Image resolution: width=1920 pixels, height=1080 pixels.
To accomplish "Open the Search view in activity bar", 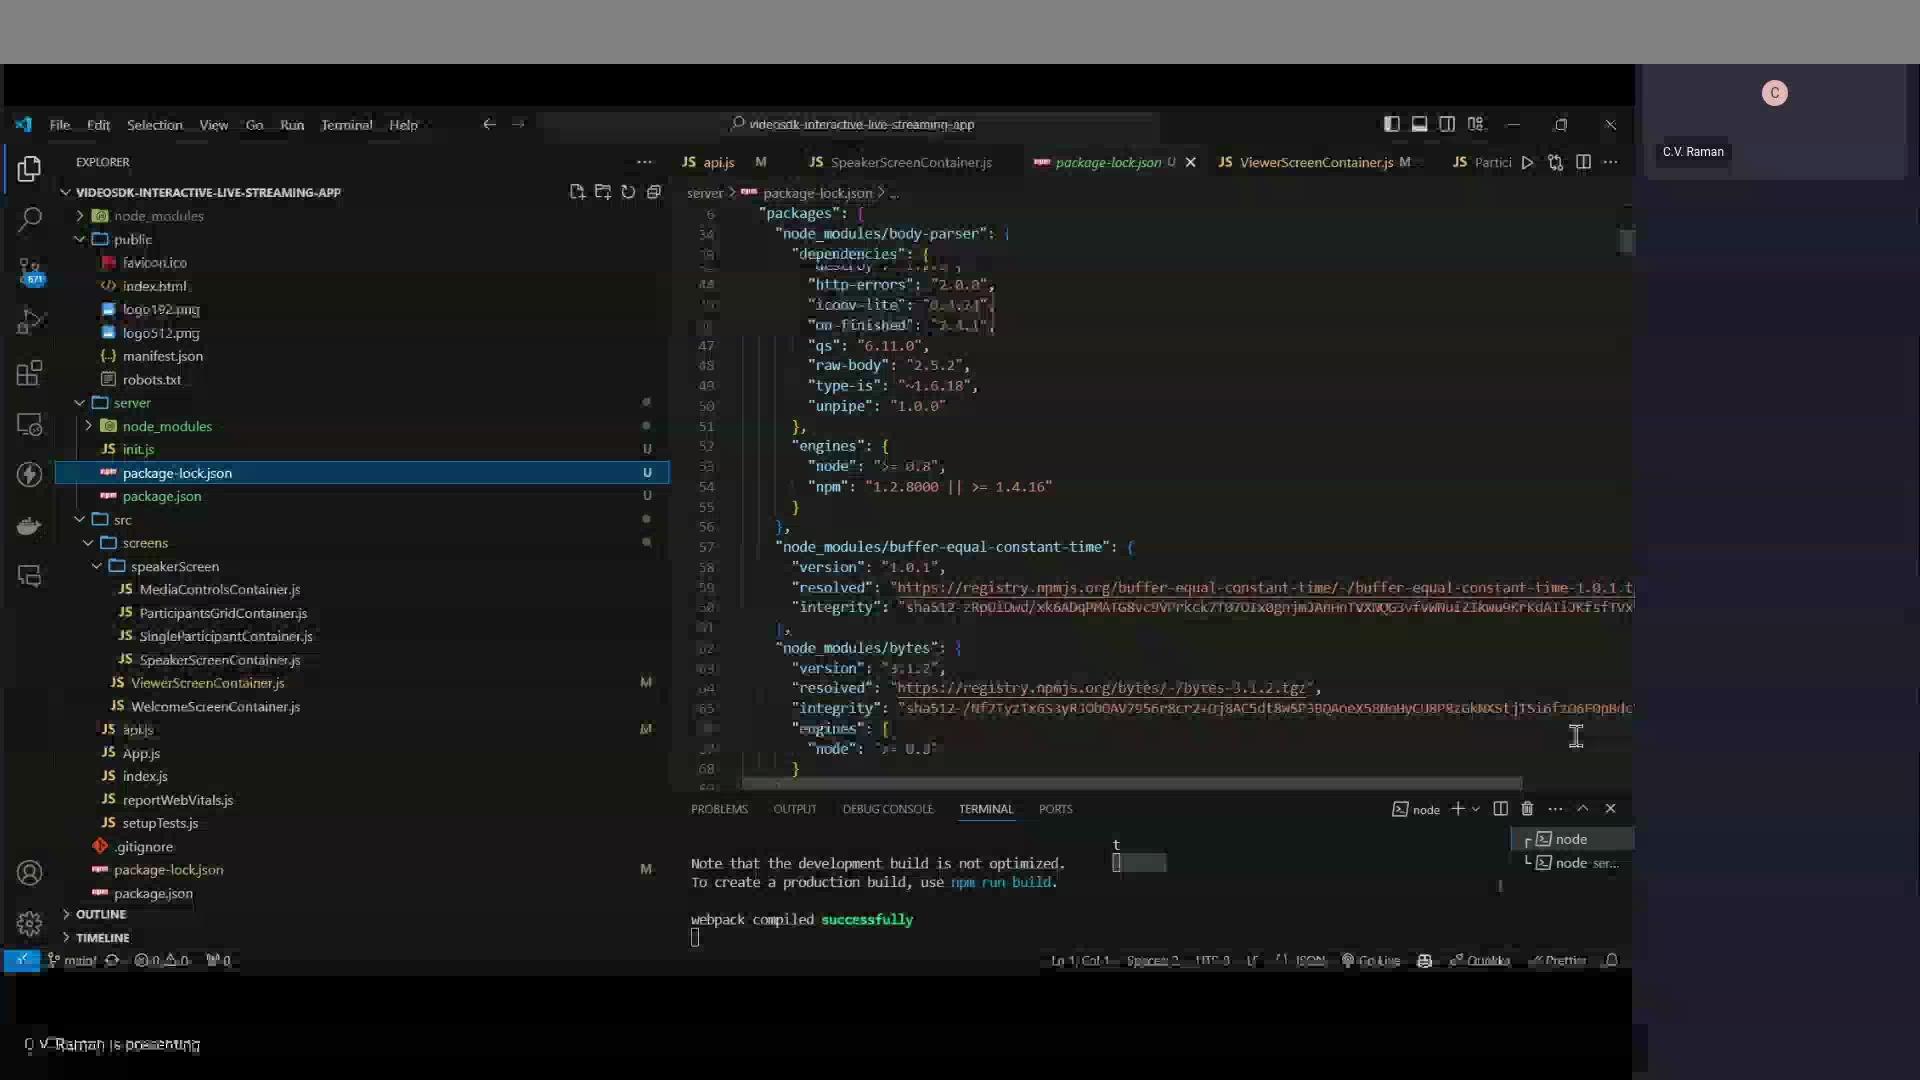I will [29, 219].
